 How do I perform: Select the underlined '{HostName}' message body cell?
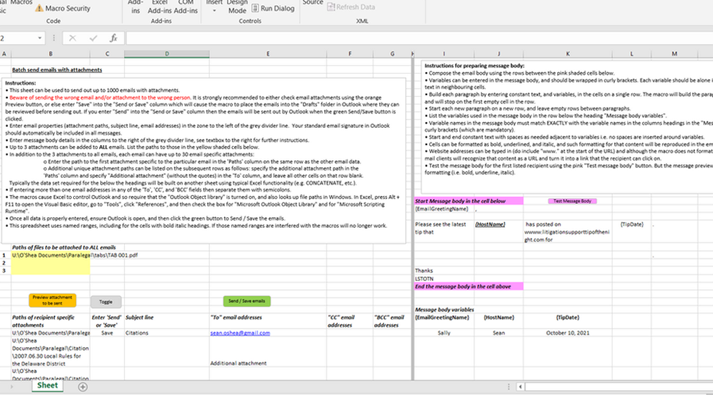499,232
